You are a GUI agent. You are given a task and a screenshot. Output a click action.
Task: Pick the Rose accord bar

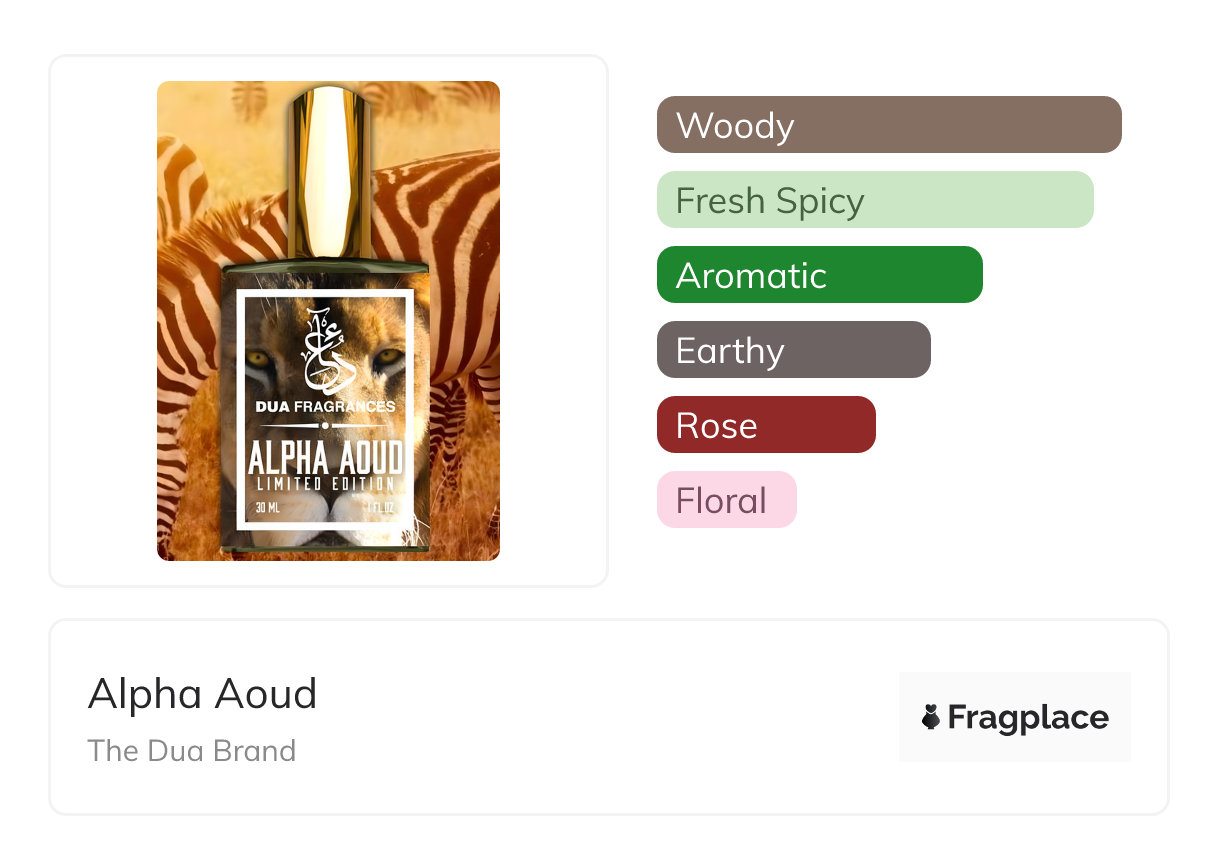766,425
